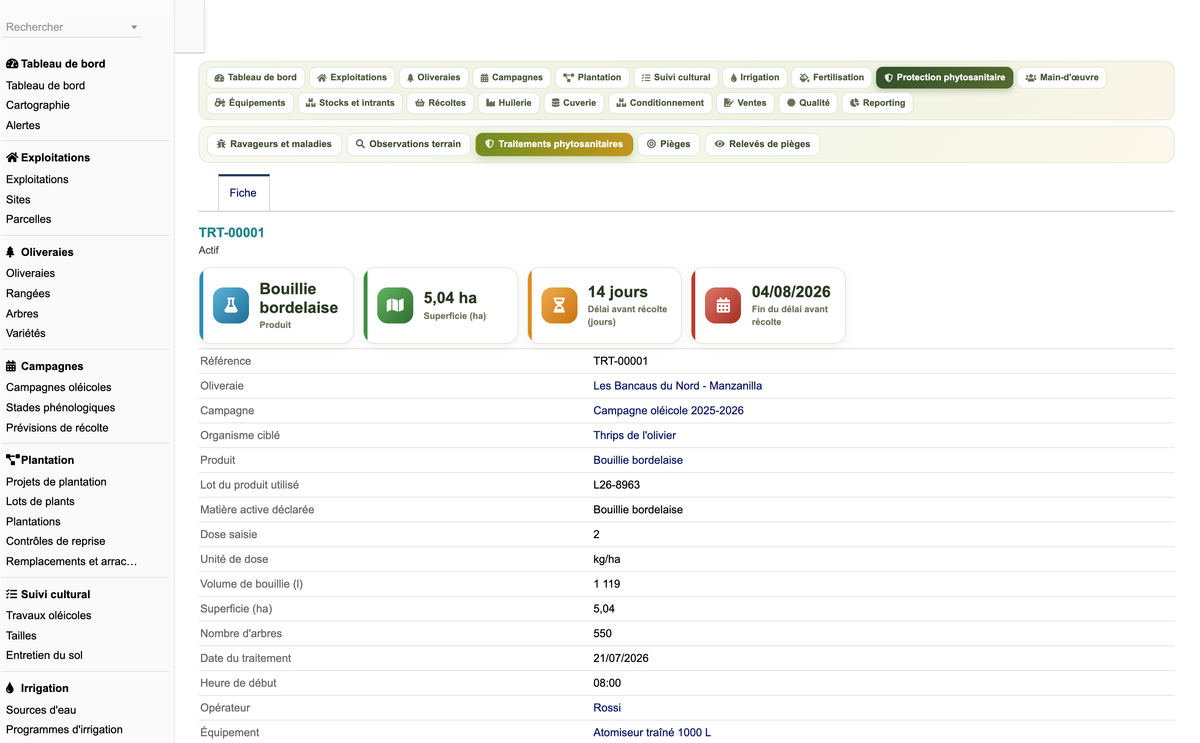Open Parcelles in the sidebar

pyautogui.click(x=28, y=219)
